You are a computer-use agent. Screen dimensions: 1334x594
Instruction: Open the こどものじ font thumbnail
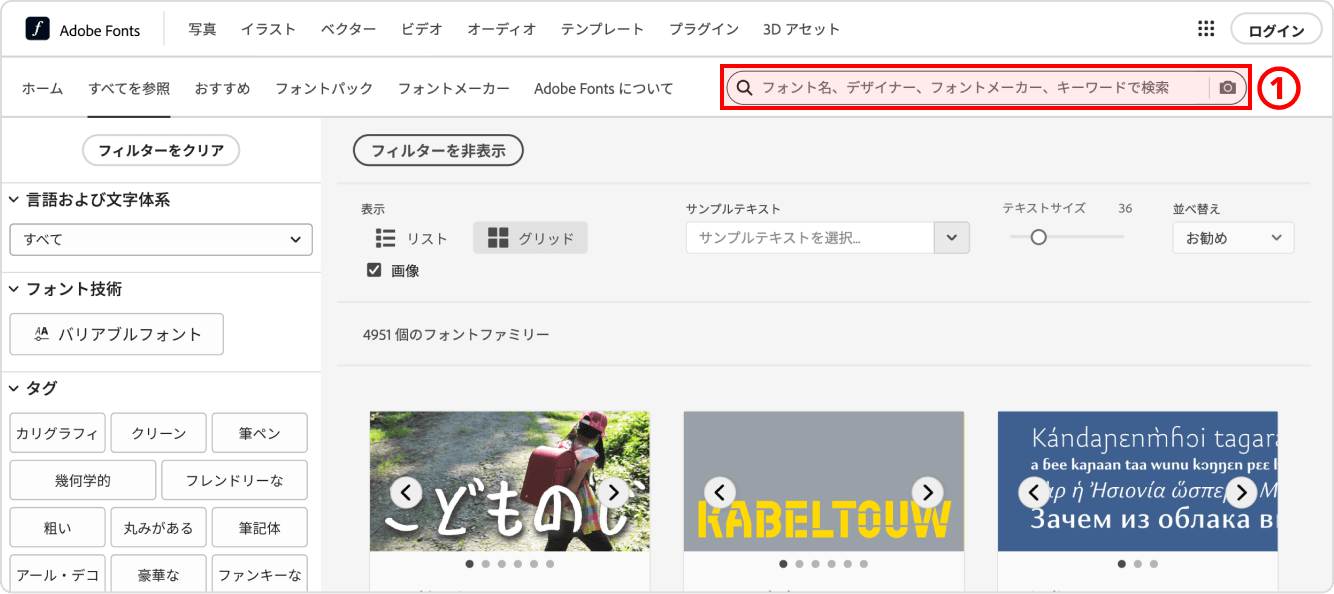click(510, 481)
